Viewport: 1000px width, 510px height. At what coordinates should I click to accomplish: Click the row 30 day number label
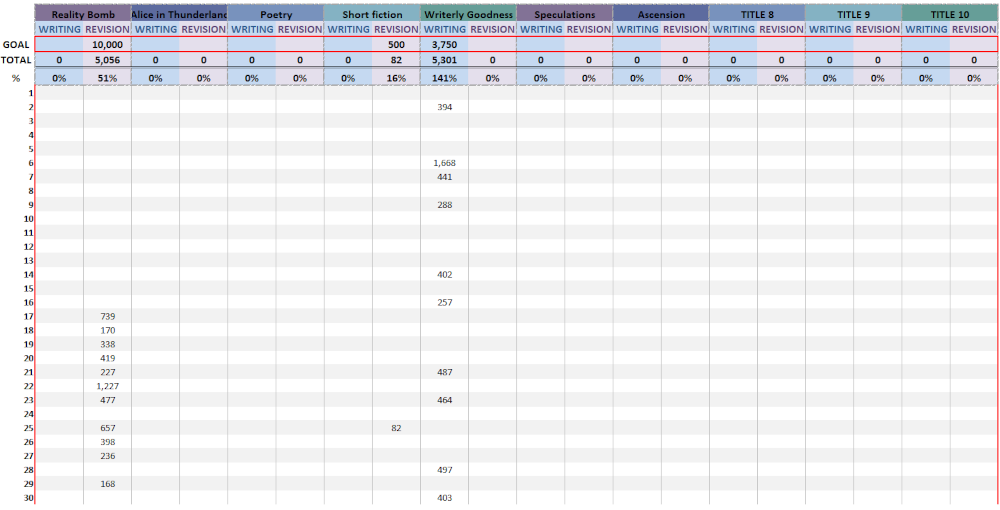(28, 498)
